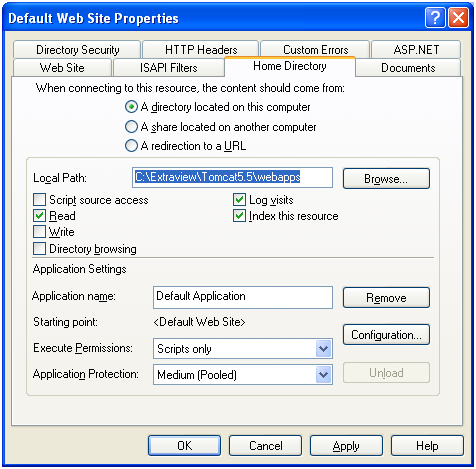The height and width of the screenshot is (469, 476).
Task: Click the Browse... button
Action: click(386, 178)
